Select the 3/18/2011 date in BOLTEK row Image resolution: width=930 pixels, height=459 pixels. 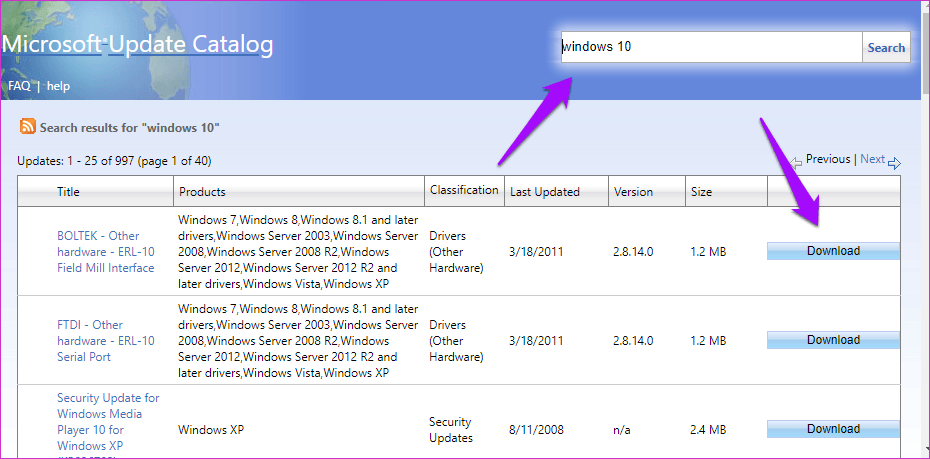(x=537, y=252)
